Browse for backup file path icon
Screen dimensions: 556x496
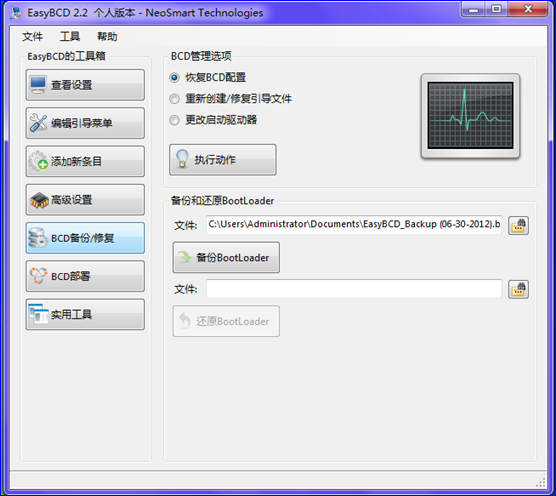pyautogui.click(x=518, y=225)
